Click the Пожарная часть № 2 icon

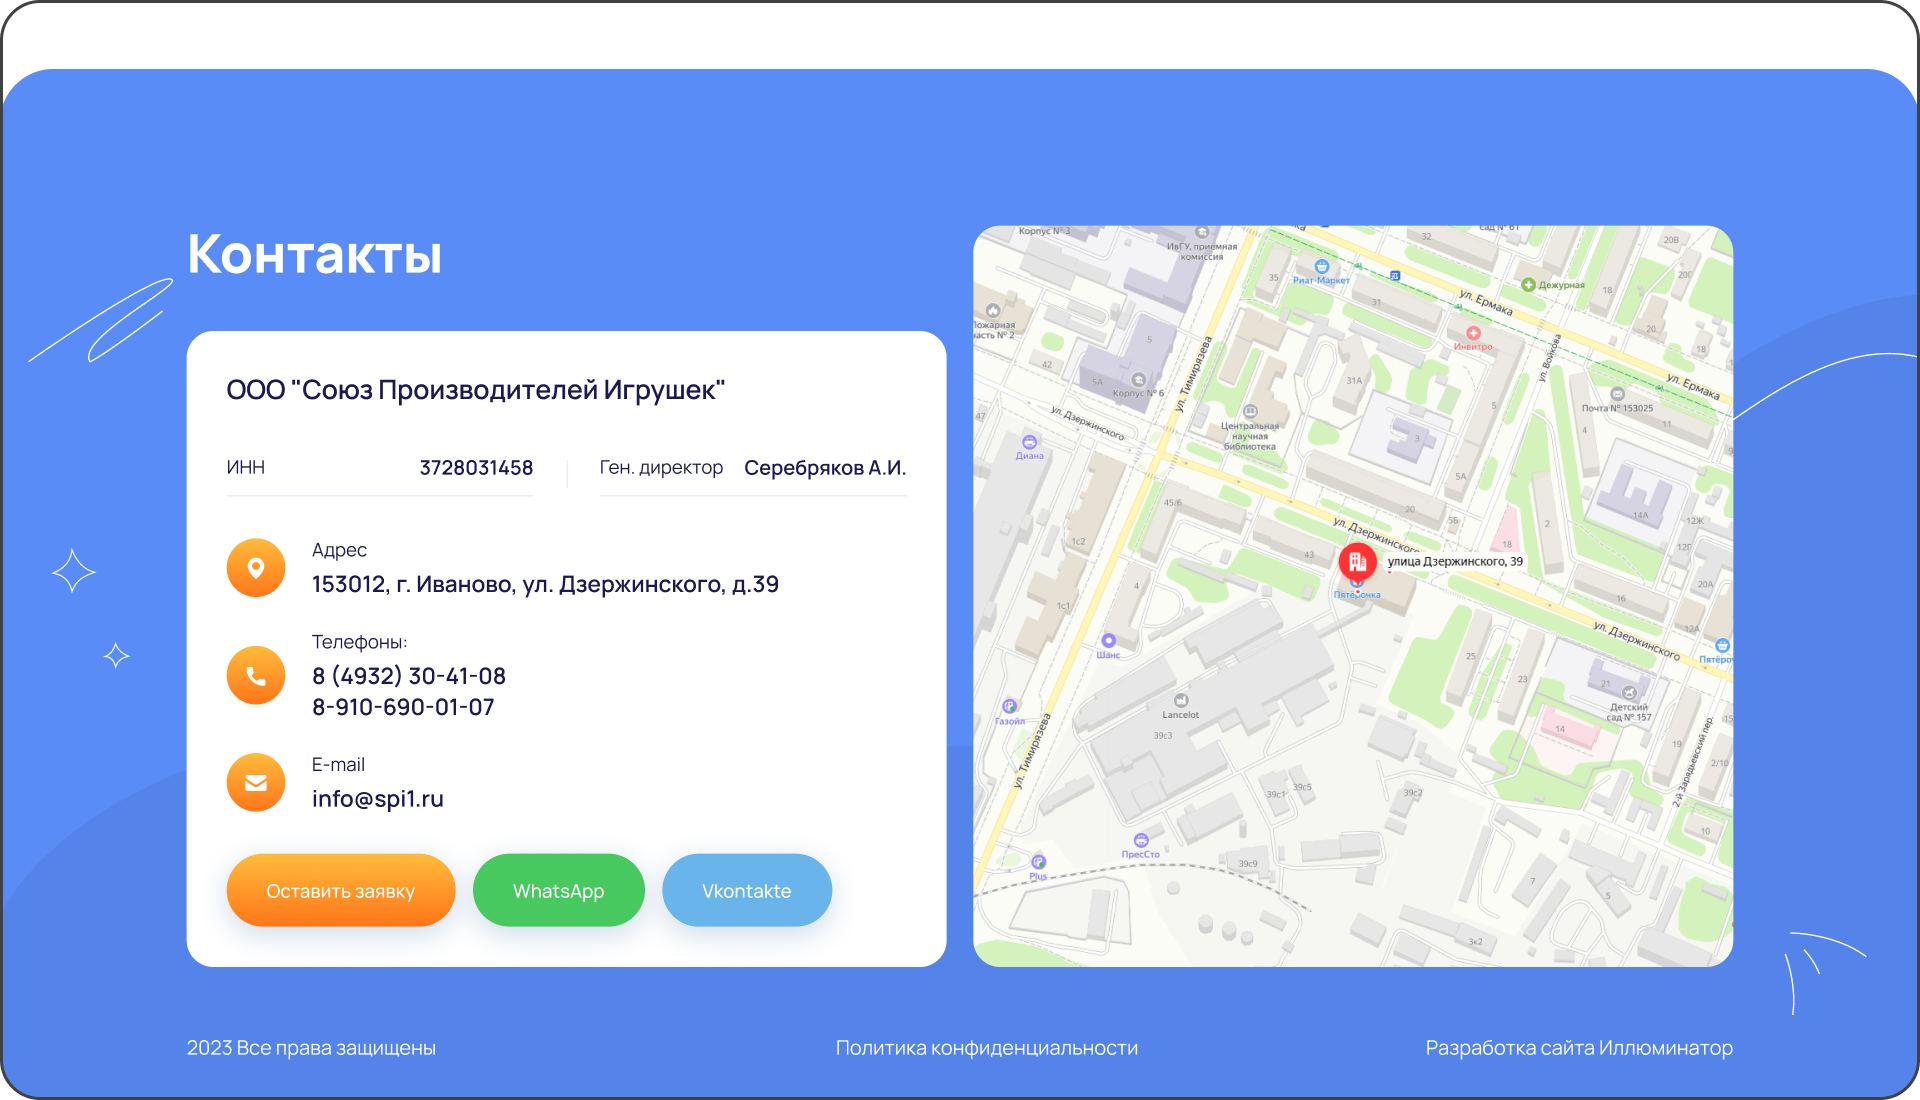(993, 310)
